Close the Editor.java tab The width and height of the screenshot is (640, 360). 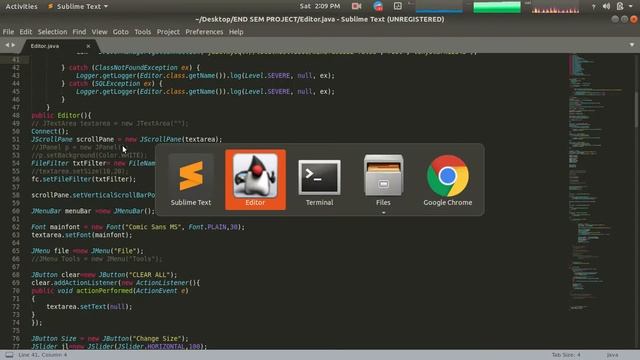[88, 46]
